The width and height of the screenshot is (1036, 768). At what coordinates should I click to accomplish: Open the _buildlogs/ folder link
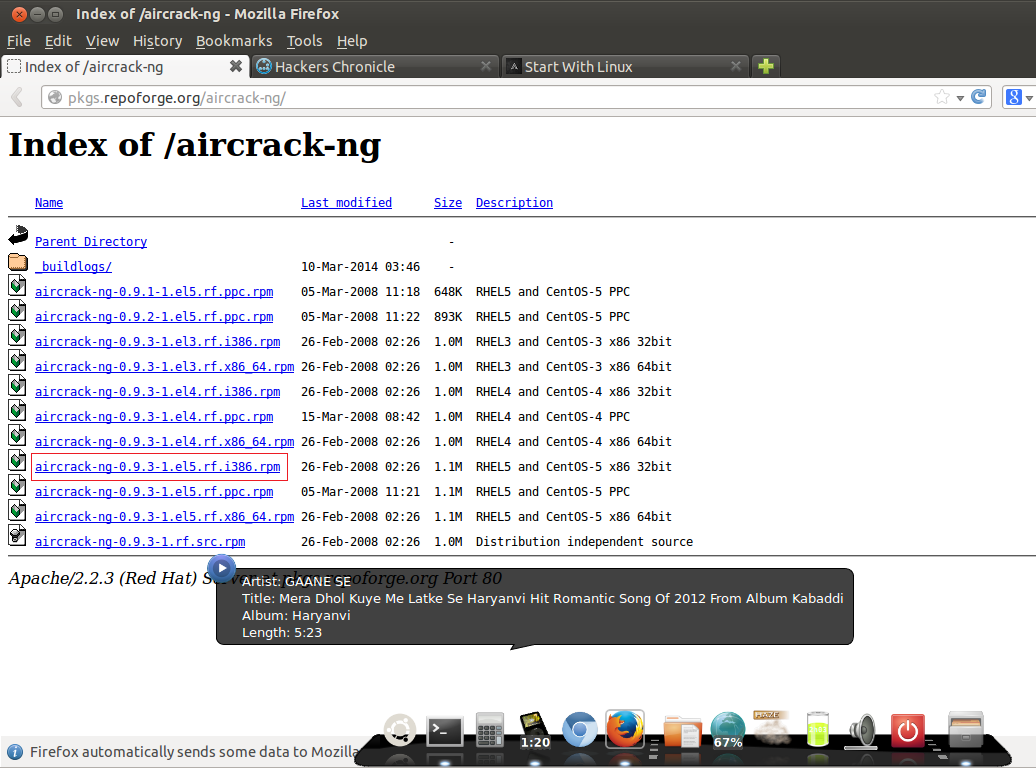(x=73, y=267)
